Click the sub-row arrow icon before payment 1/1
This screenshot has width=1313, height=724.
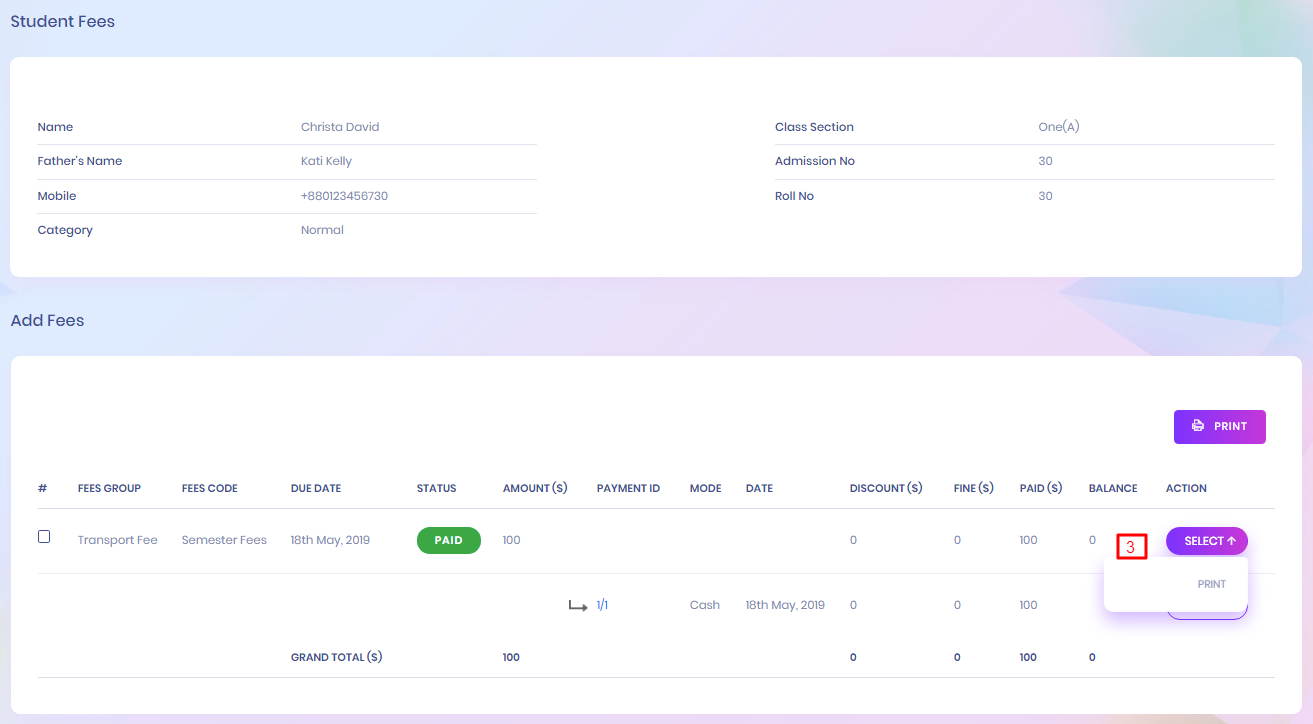[x=577, y=605]
